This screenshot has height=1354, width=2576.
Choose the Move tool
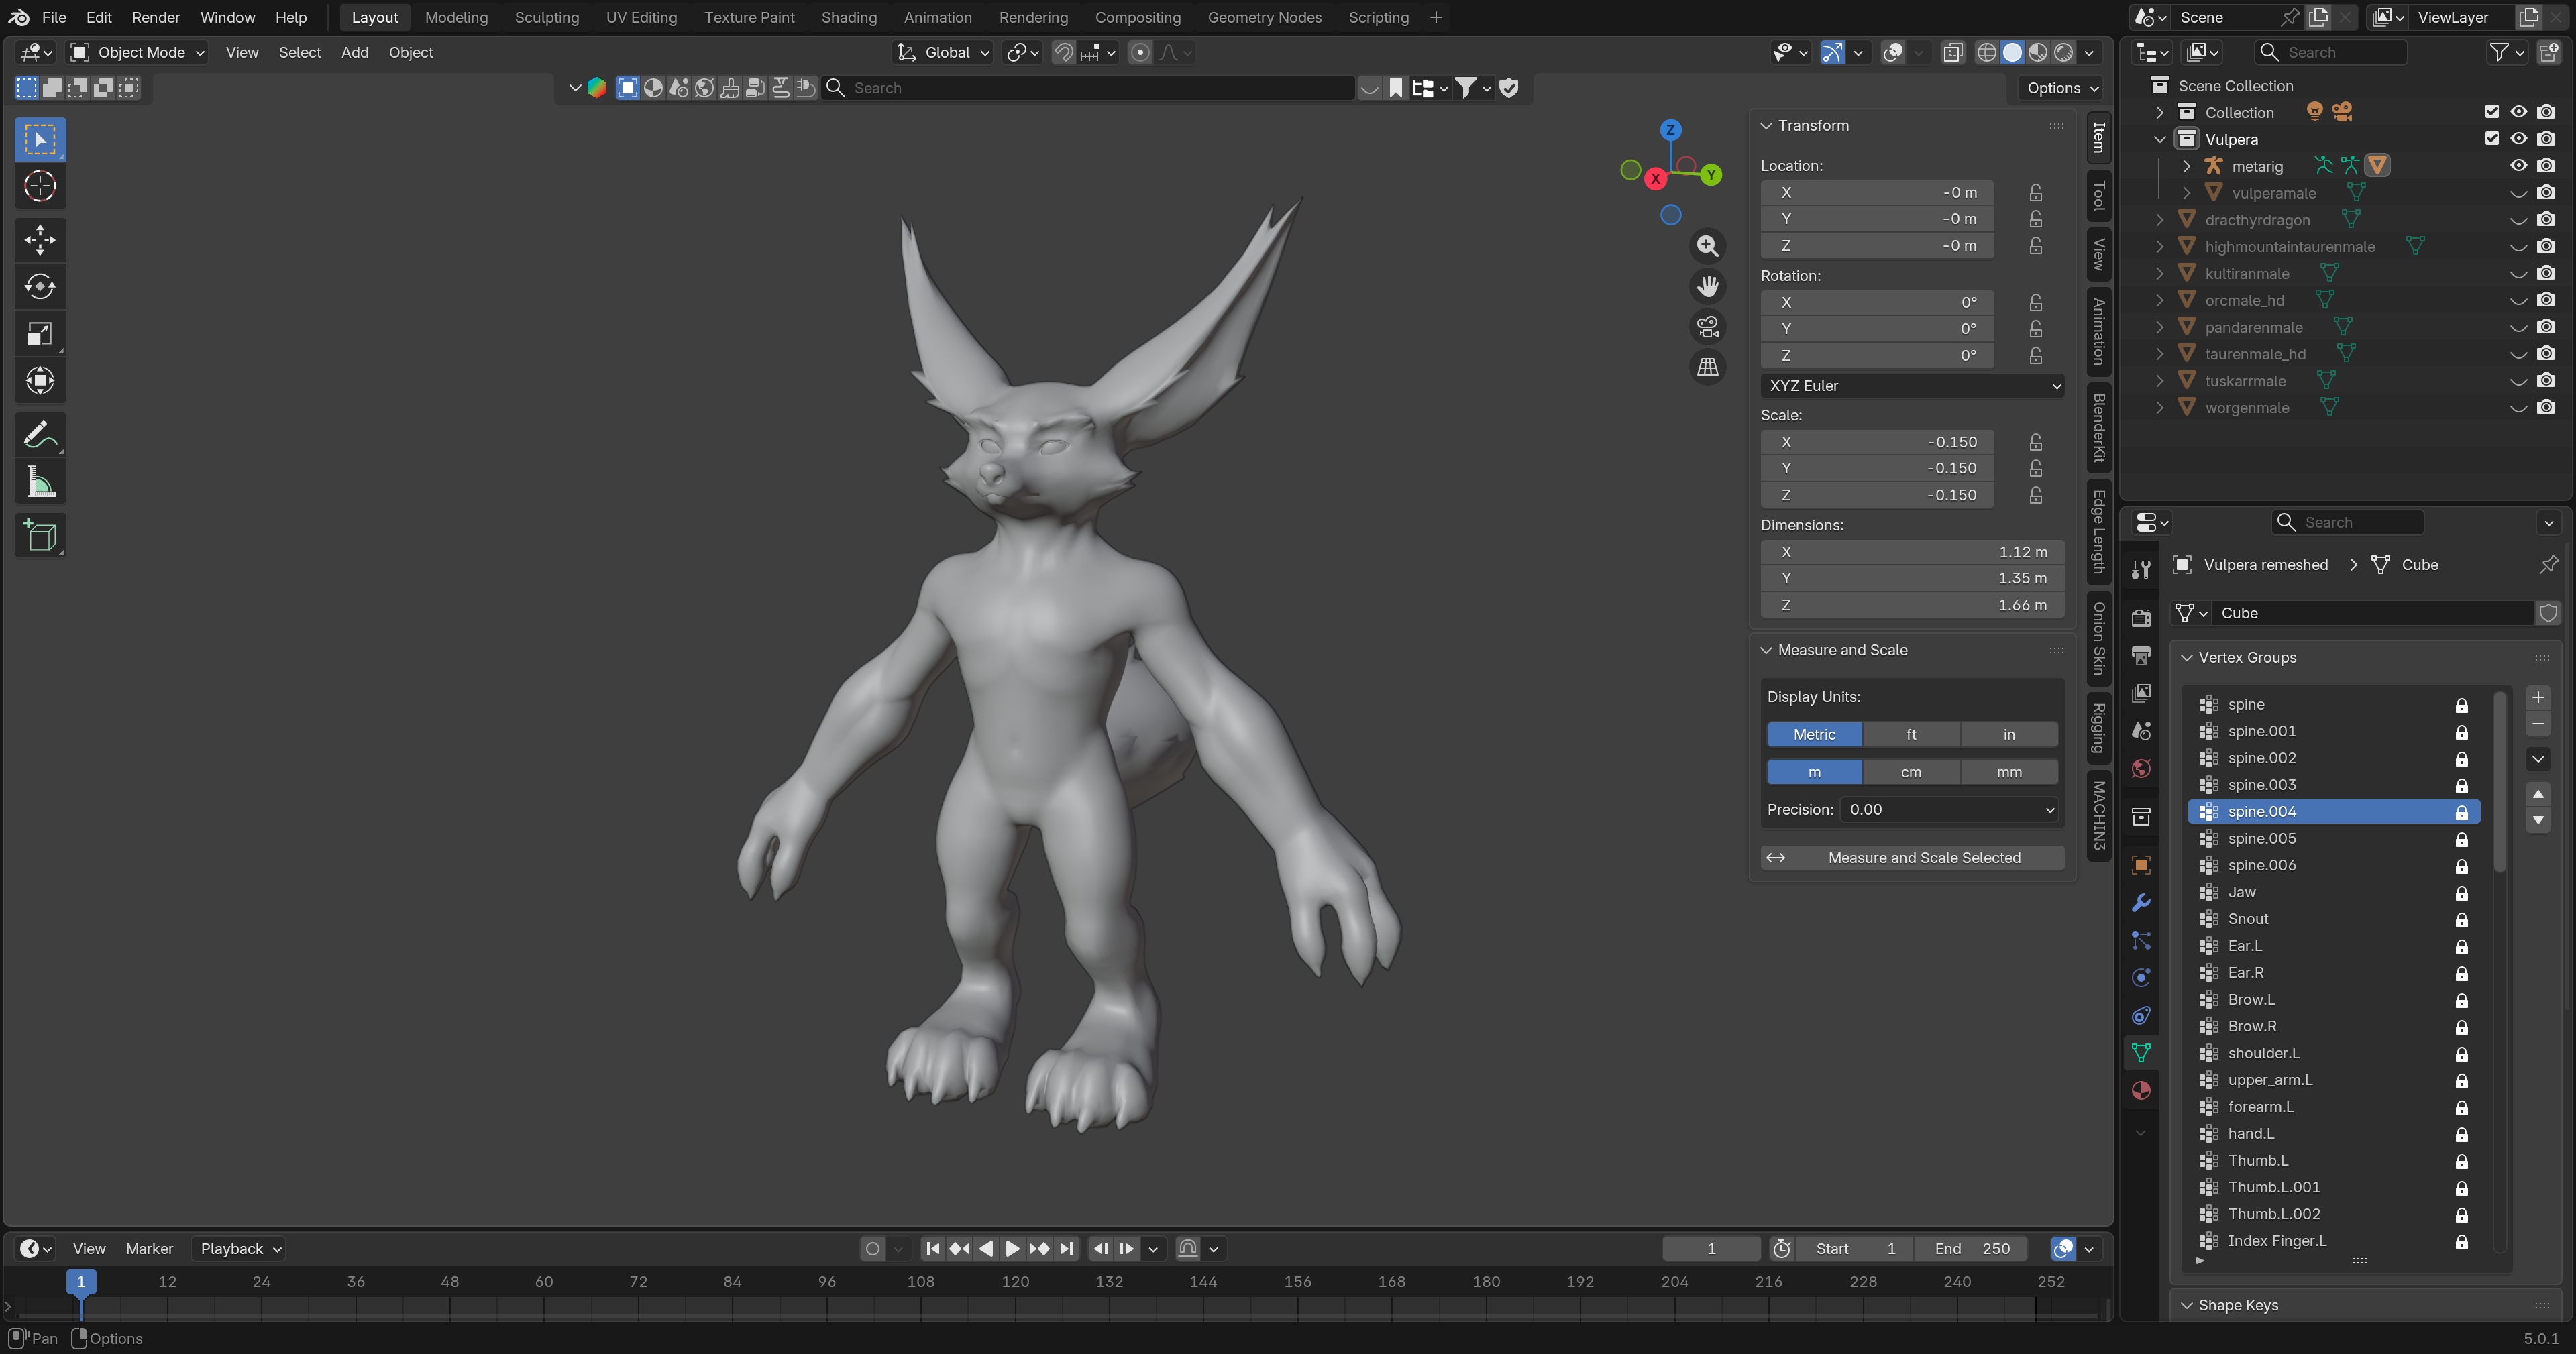point(40,240)
